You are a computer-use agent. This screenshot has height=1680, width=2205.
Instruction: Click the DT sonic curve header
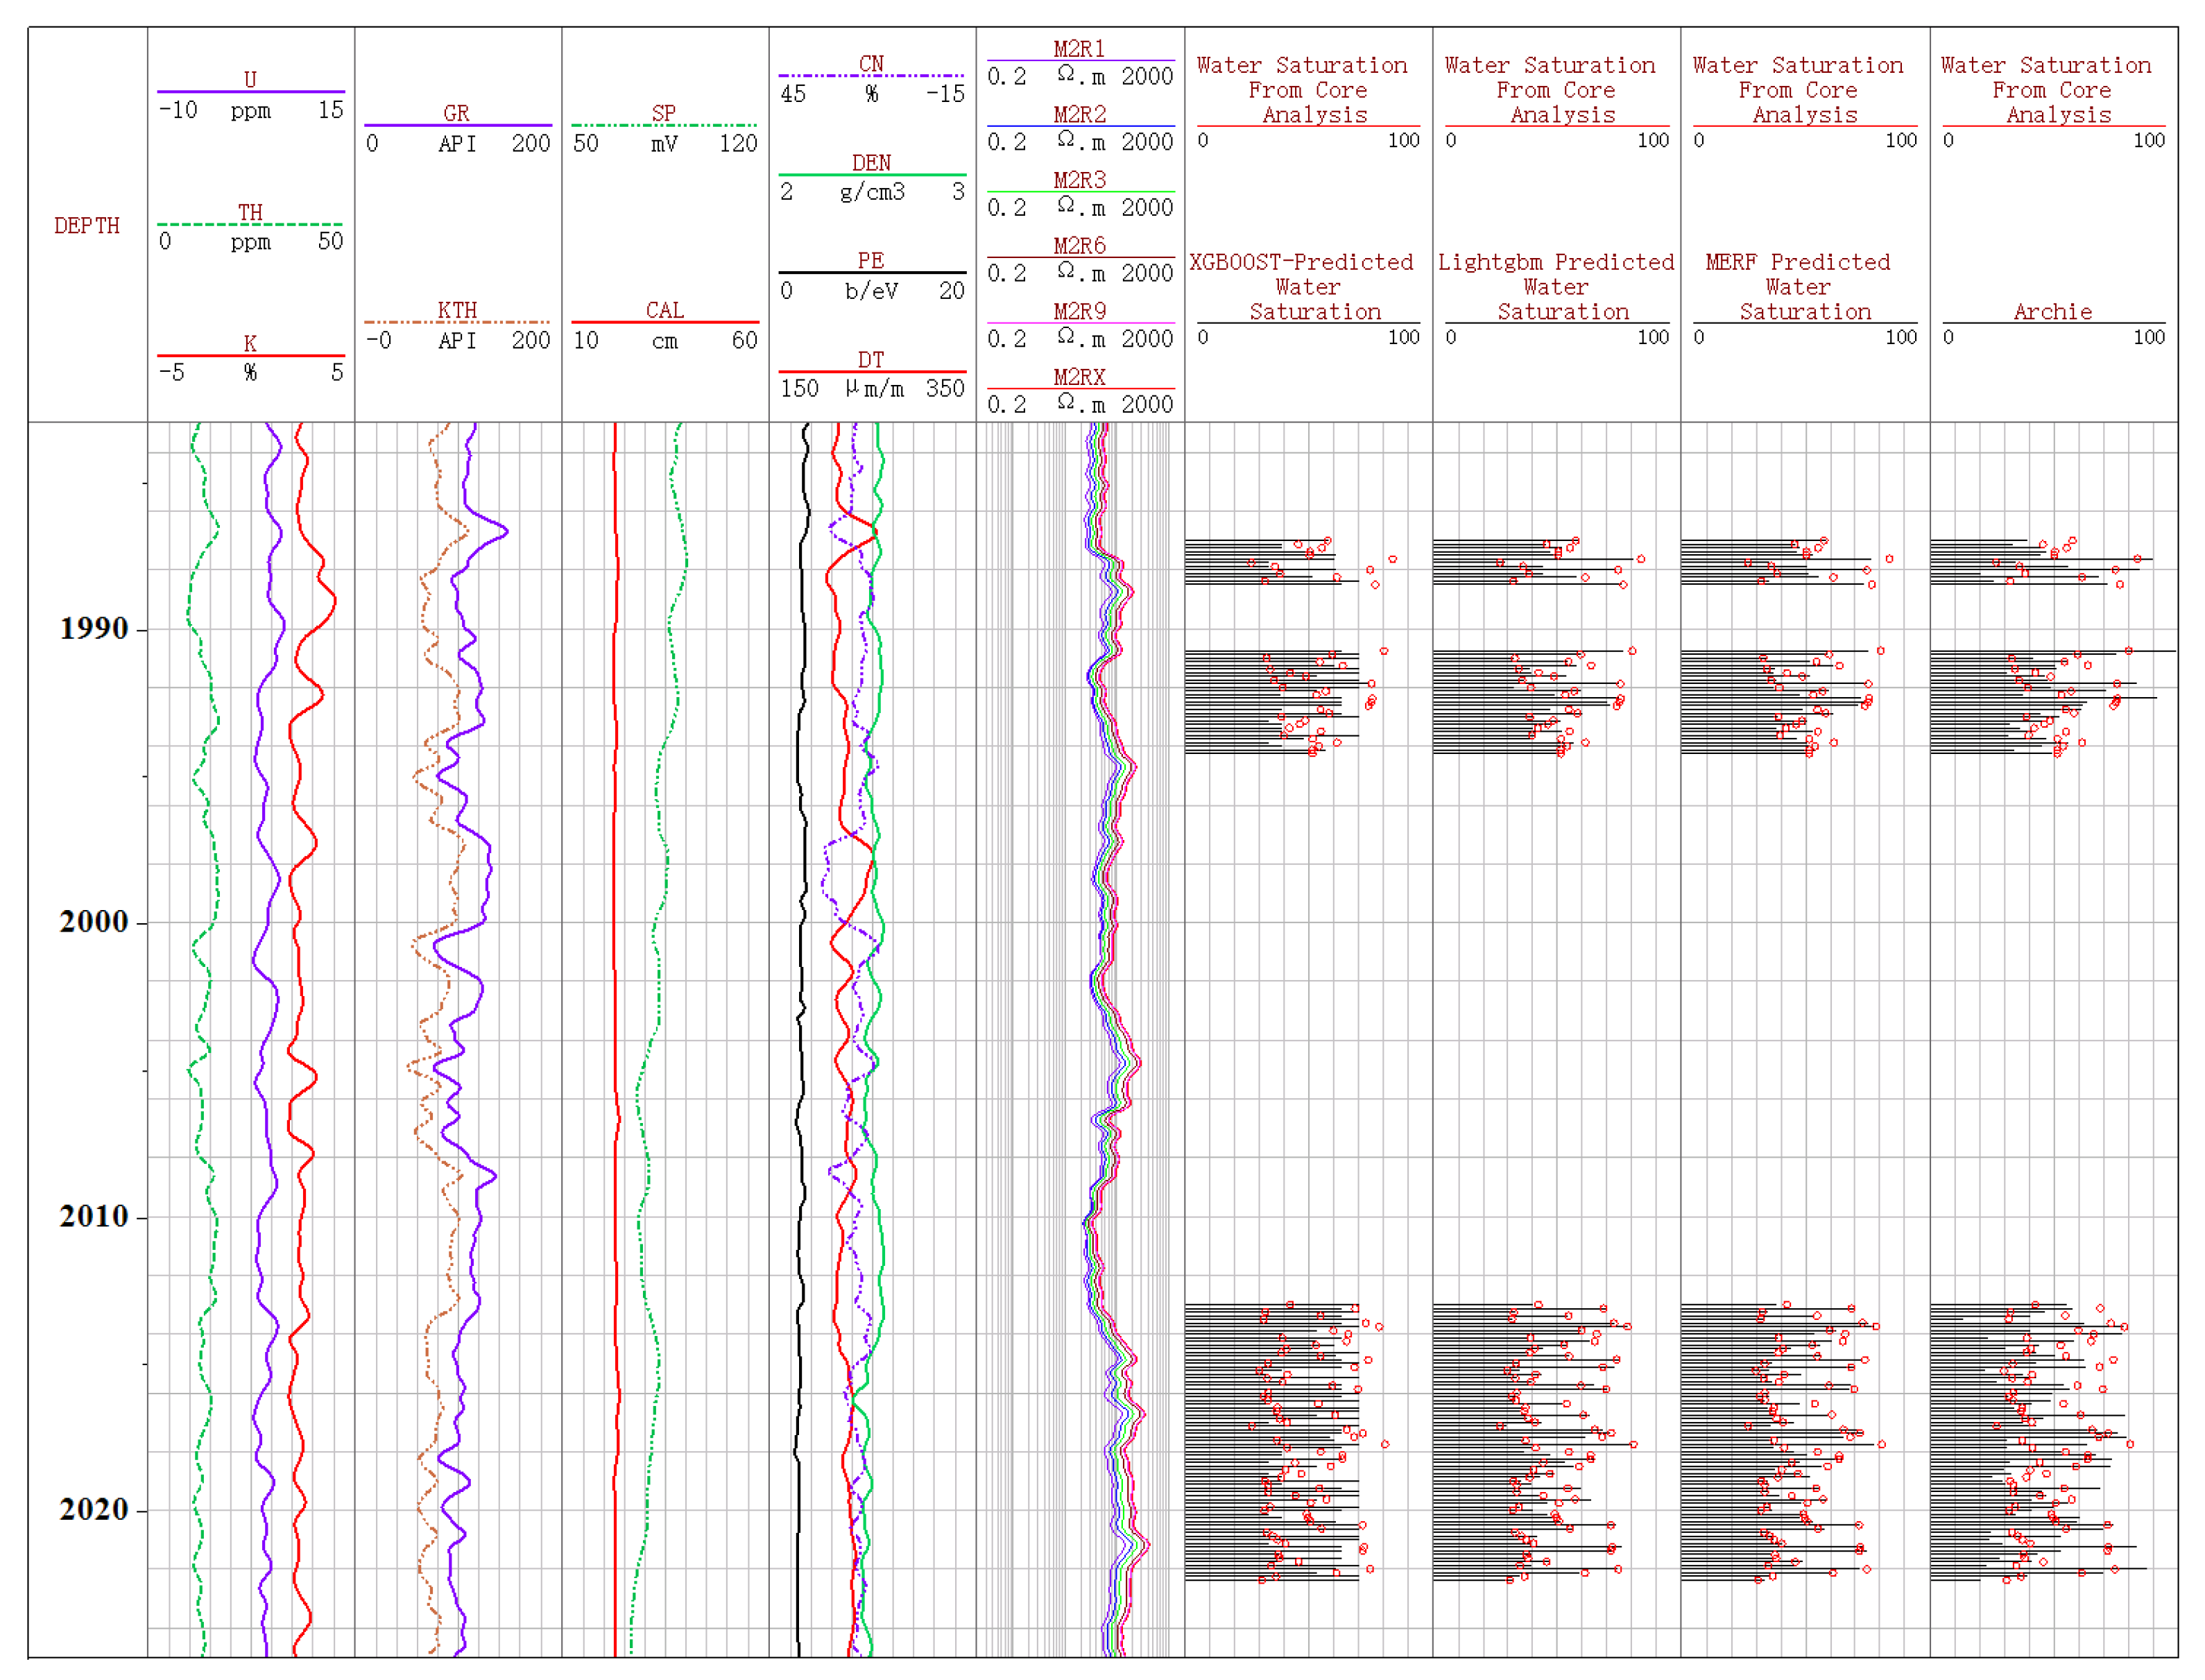pyautogui.click(x=871, y=360)
